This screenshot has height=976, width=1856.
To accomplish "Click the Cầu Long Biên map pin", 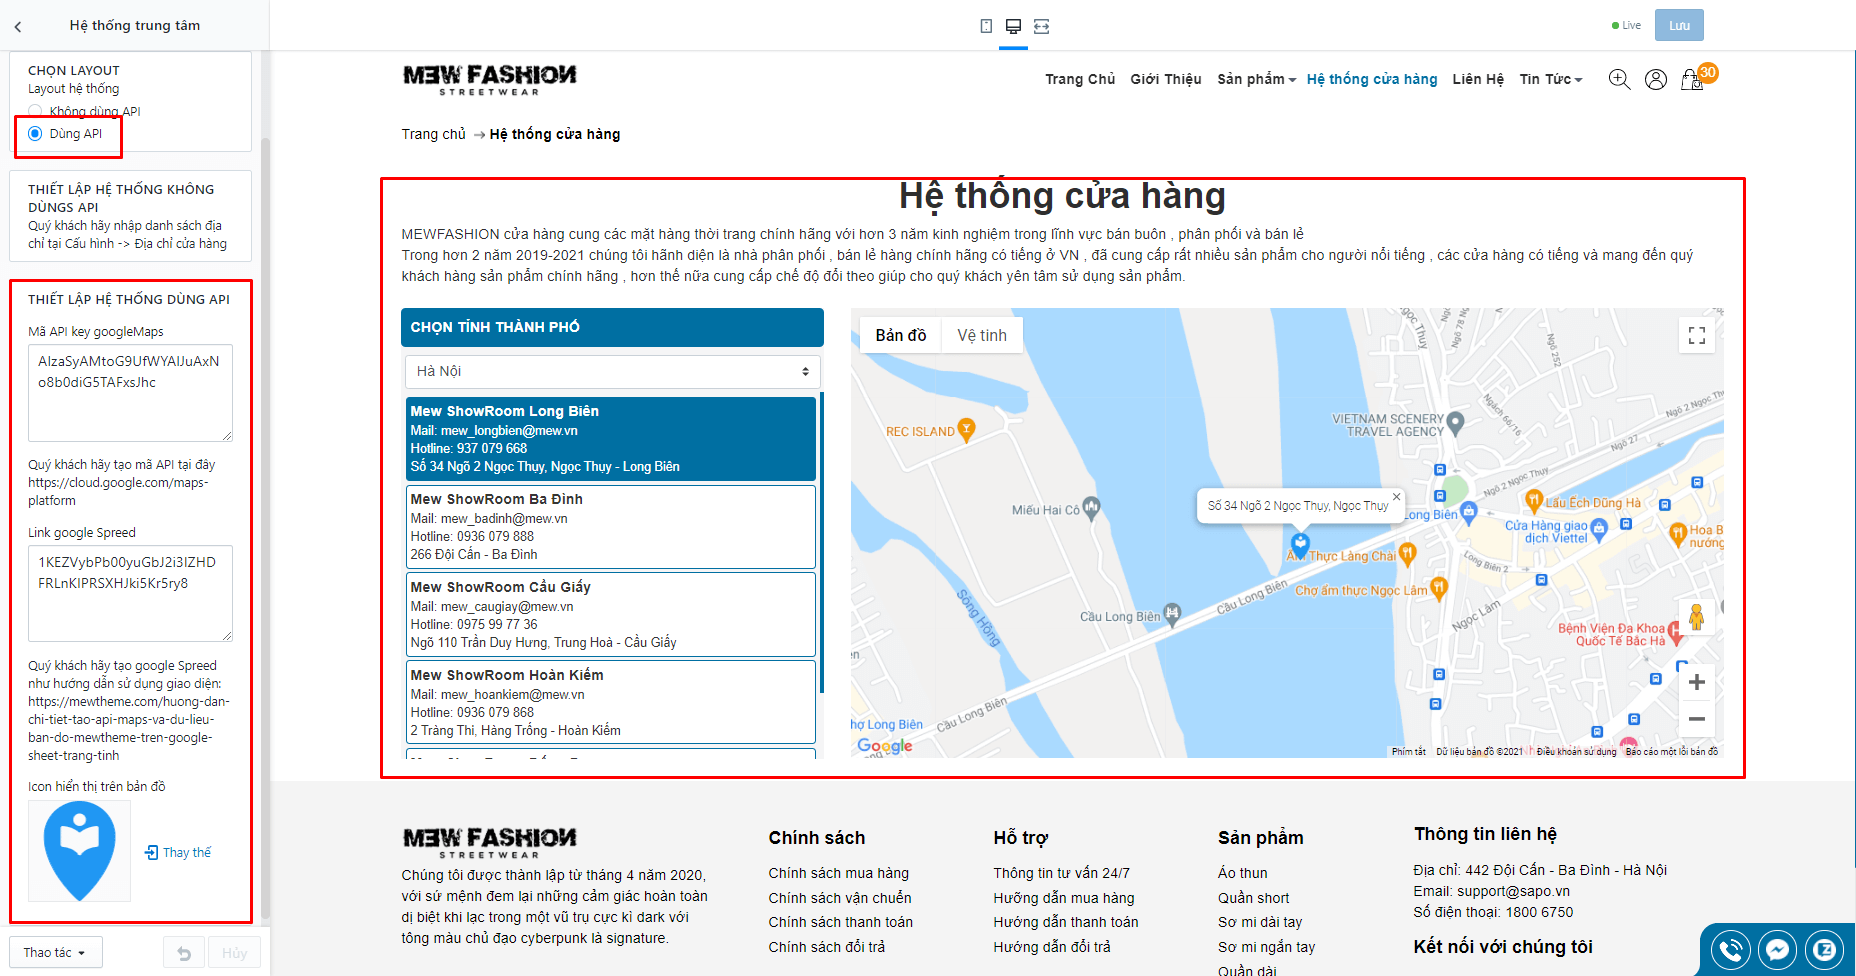I will pos(1173,614).
